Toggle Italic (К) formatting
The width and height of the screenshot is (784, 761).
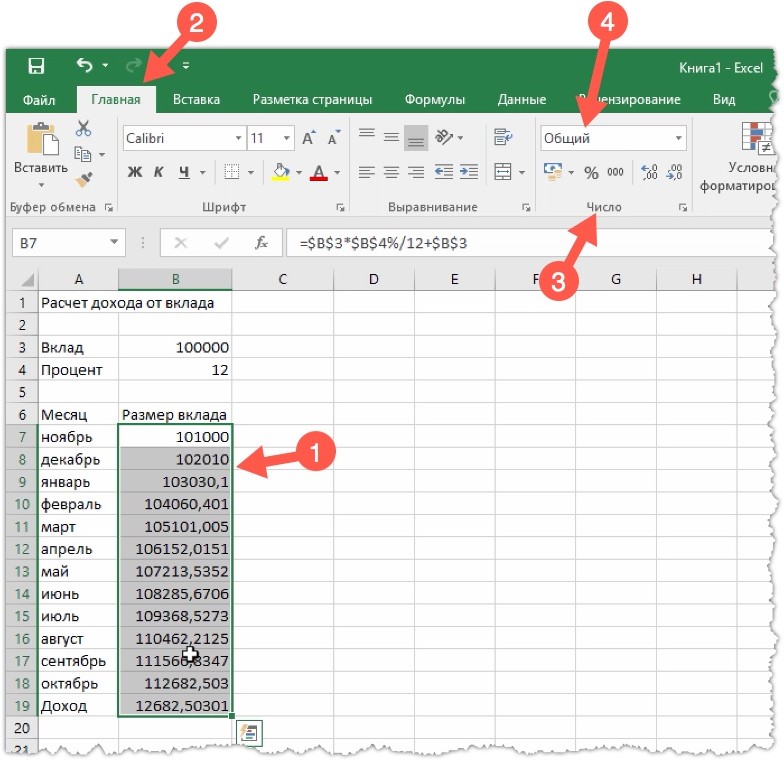(x=158, y=172)
